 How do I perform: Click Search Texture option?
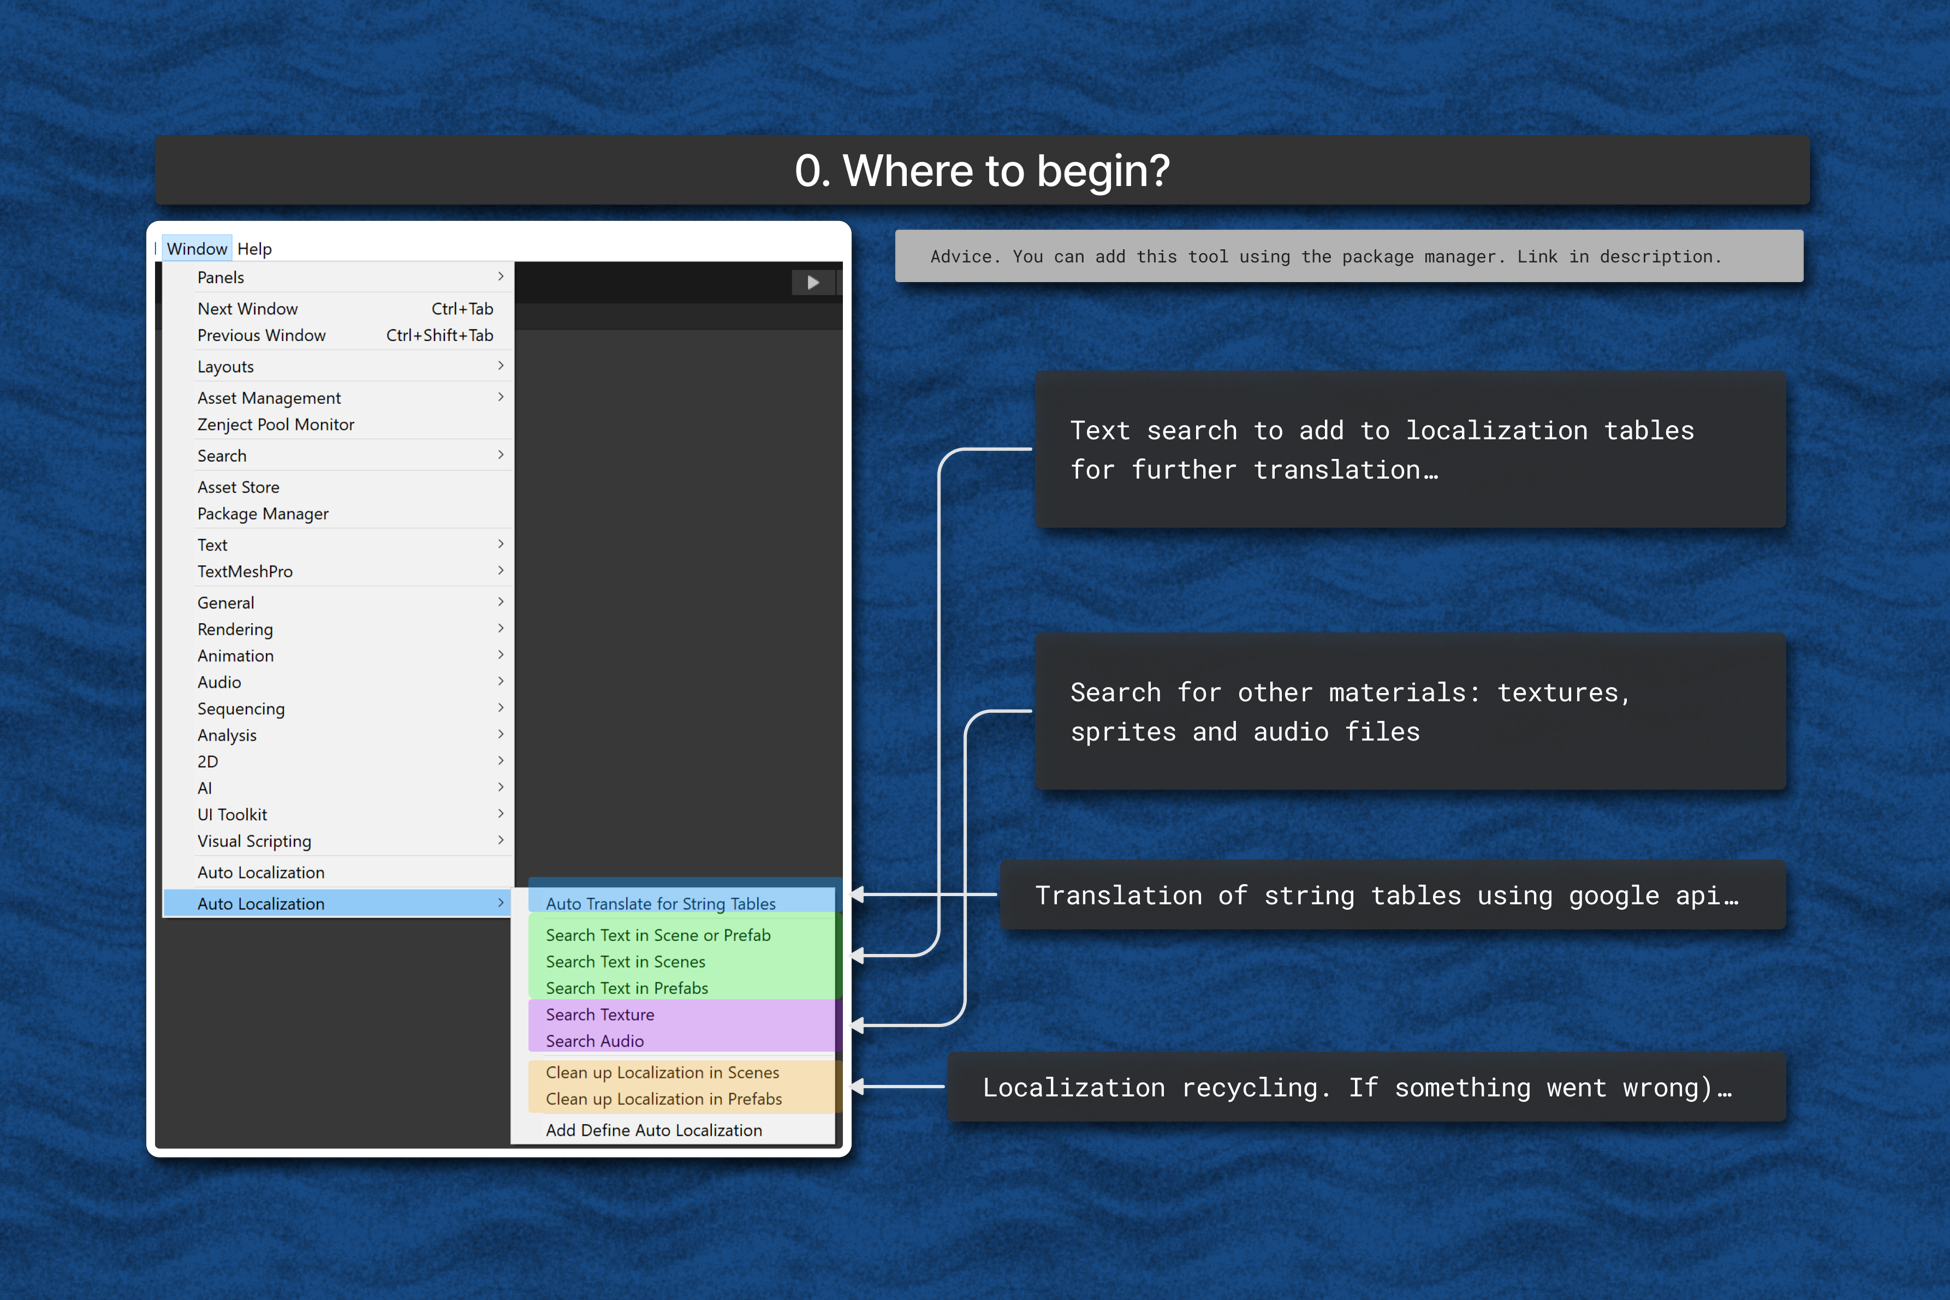[600, 1015]
